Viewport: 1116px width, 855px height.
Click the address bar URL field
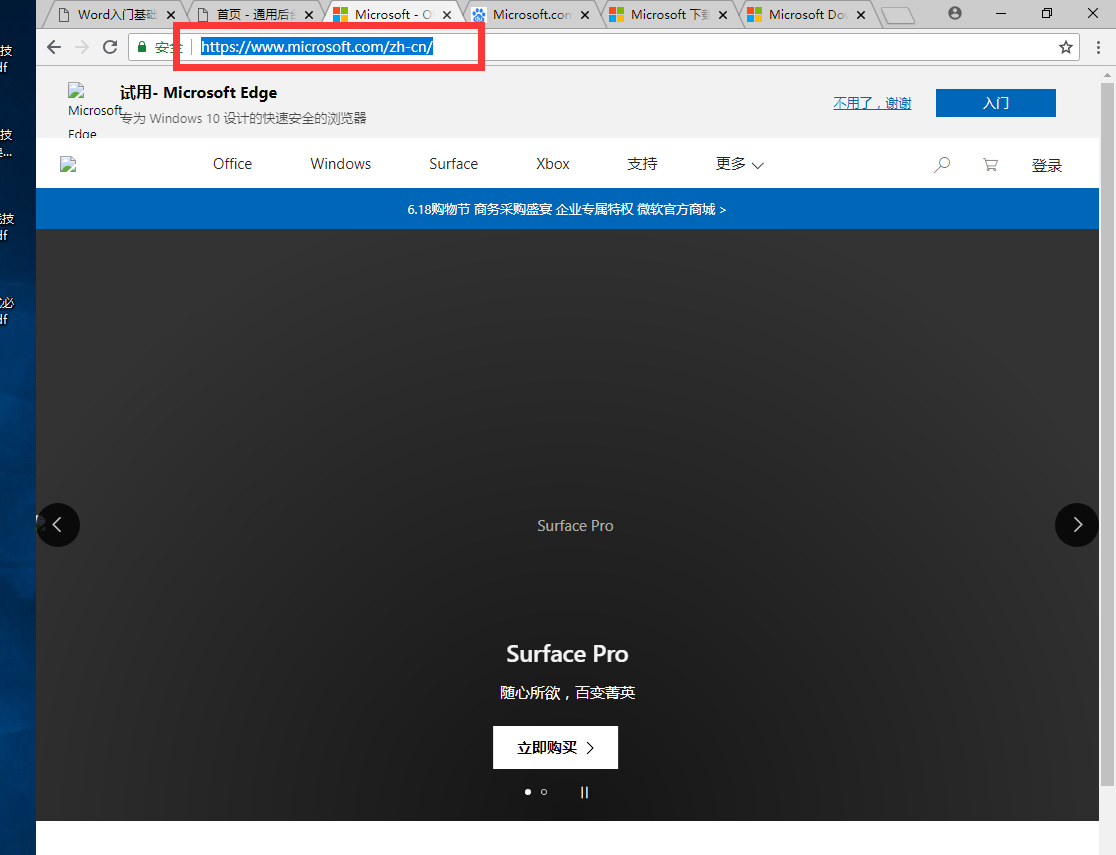tap(600, 47)
